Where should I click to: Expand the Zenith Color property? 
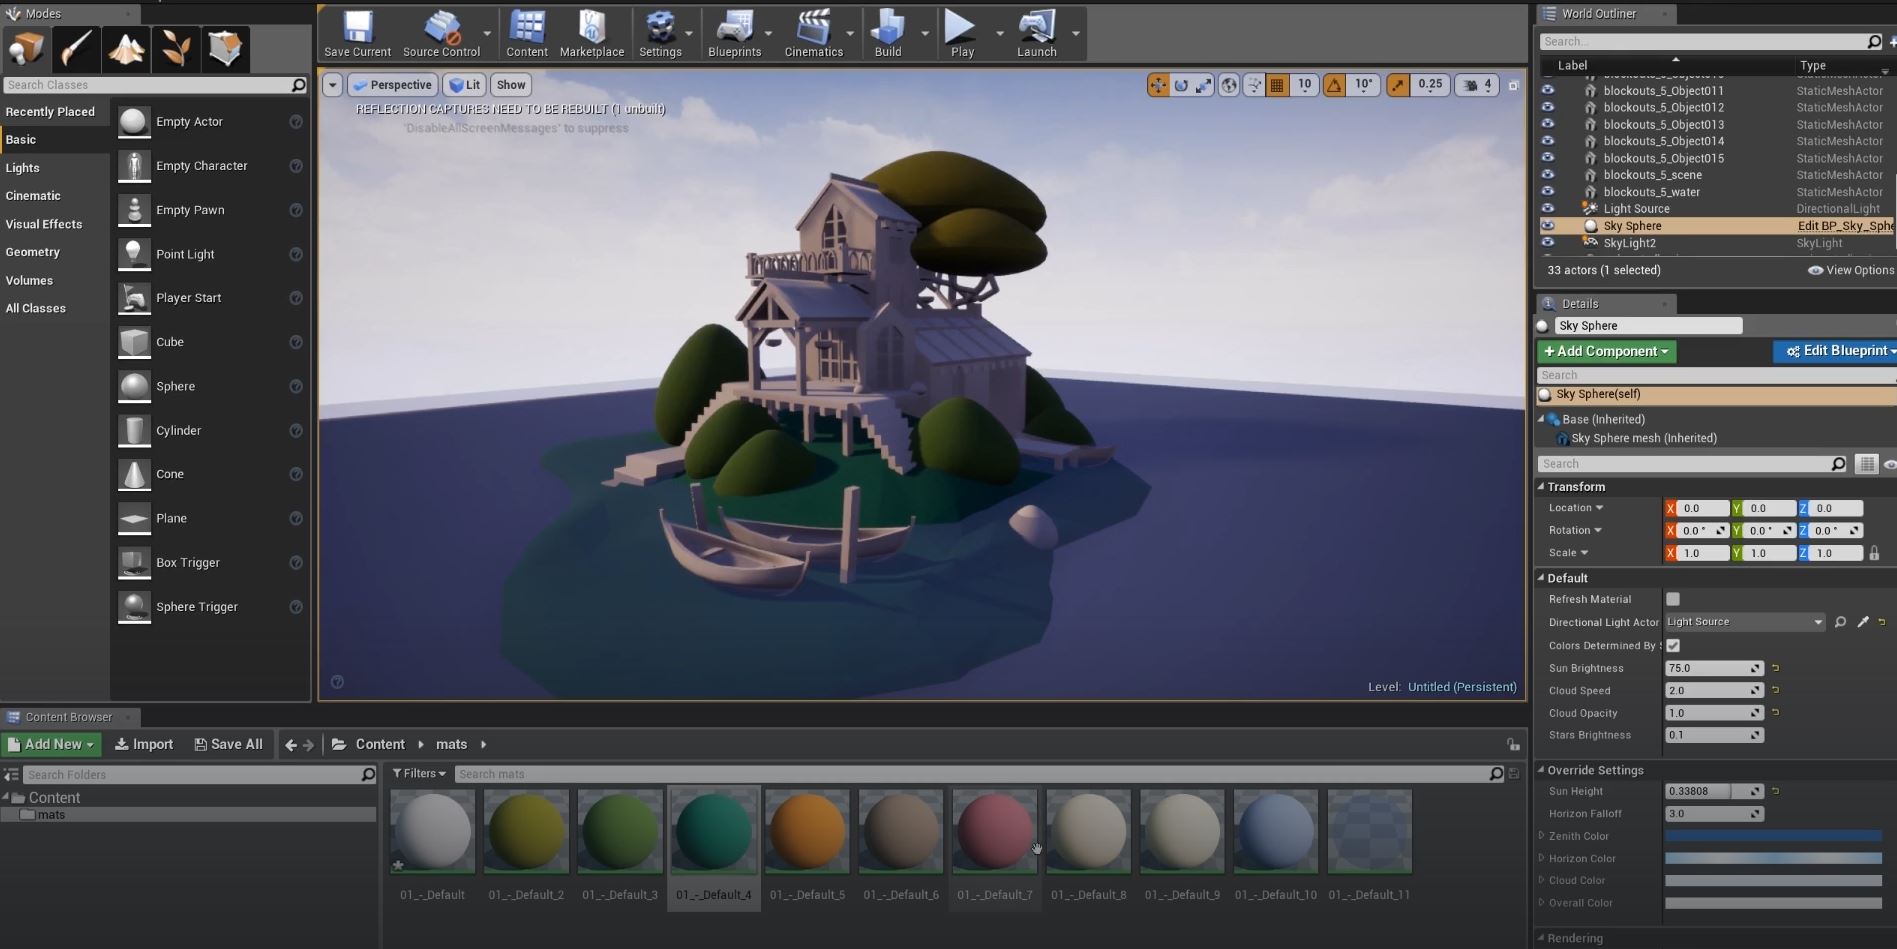pyautogui.click(x=1541, y=836)
